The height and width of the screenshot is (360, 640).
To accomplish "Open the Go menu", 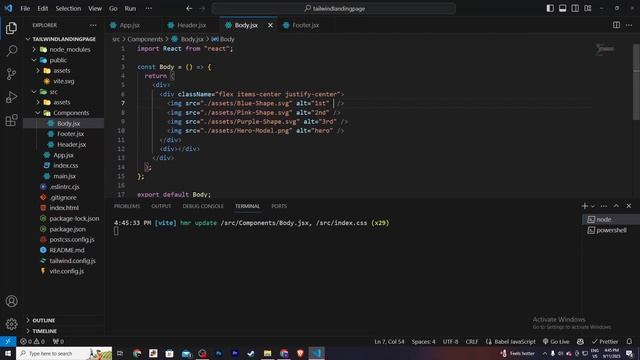I will 113,8.
